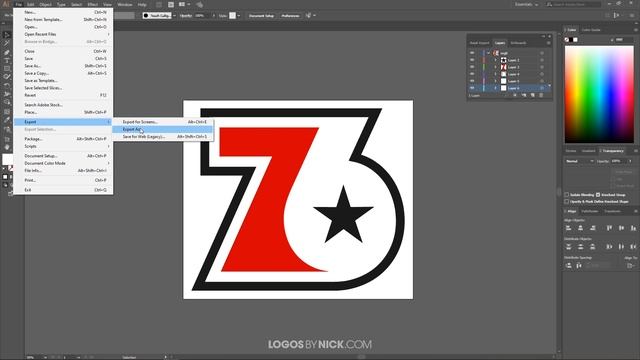Click horizontal align center icon
The width and height of the screenshot is (640, 360).
(580, 228)
